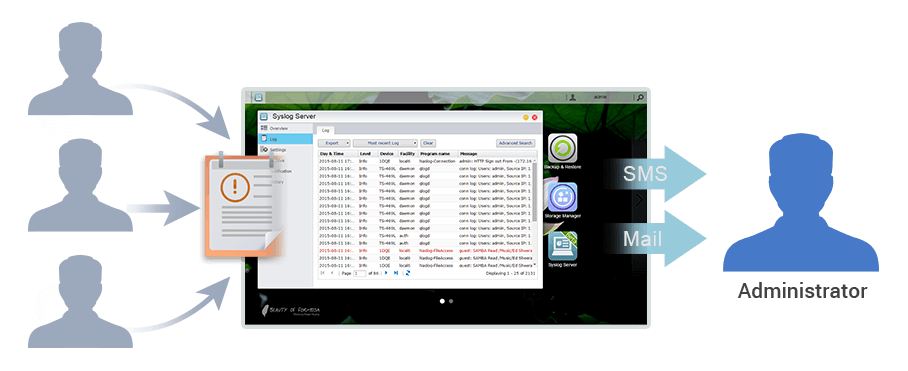Click the desktop search magnifier icon
This screenshot has height=371, width=908.
point(640,97)
